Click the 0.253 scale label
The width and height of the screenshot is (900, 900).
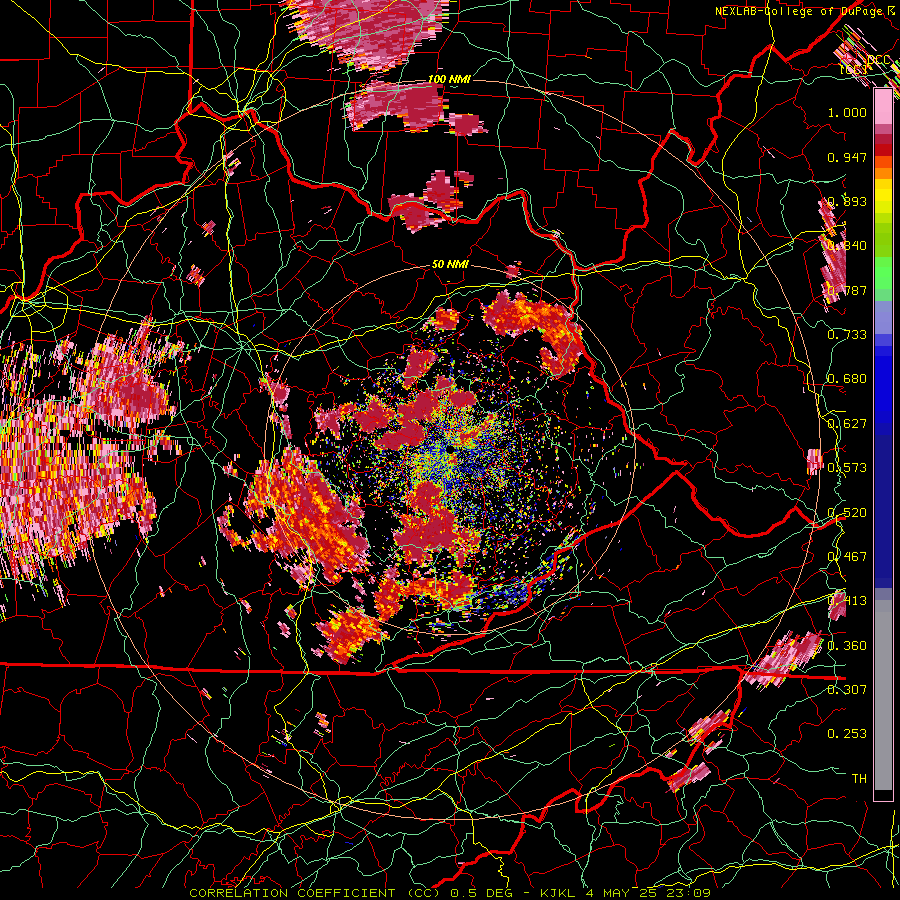pos(847,734)
